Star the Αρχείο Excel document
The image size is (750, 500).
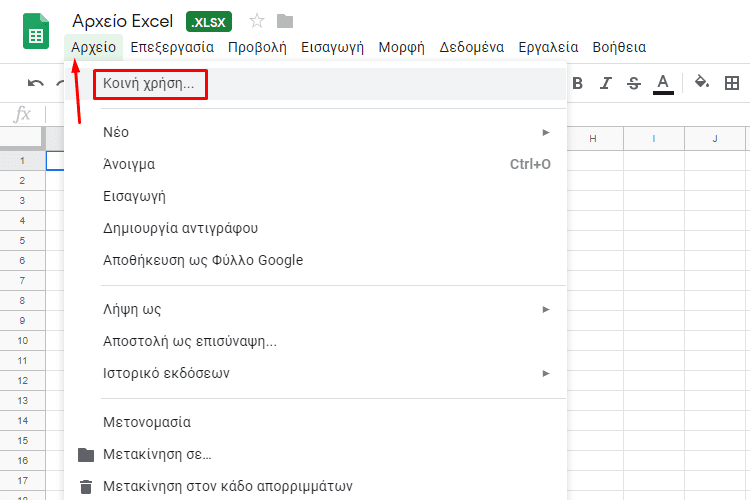[257, 21]
